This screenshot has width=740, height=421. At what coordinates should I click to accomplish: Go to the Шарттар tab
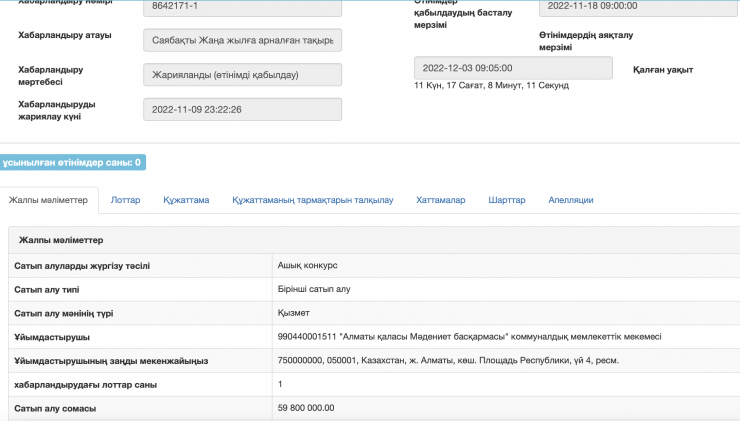pos(507,200)
